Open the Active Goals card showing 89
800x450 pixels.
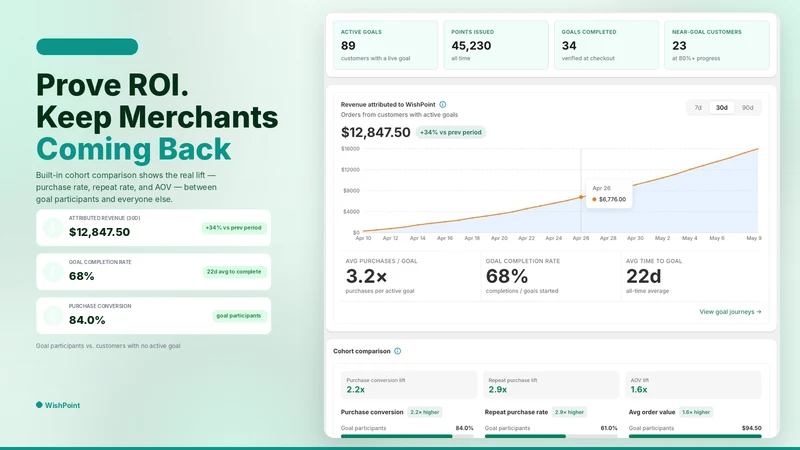tap(386, 45)
